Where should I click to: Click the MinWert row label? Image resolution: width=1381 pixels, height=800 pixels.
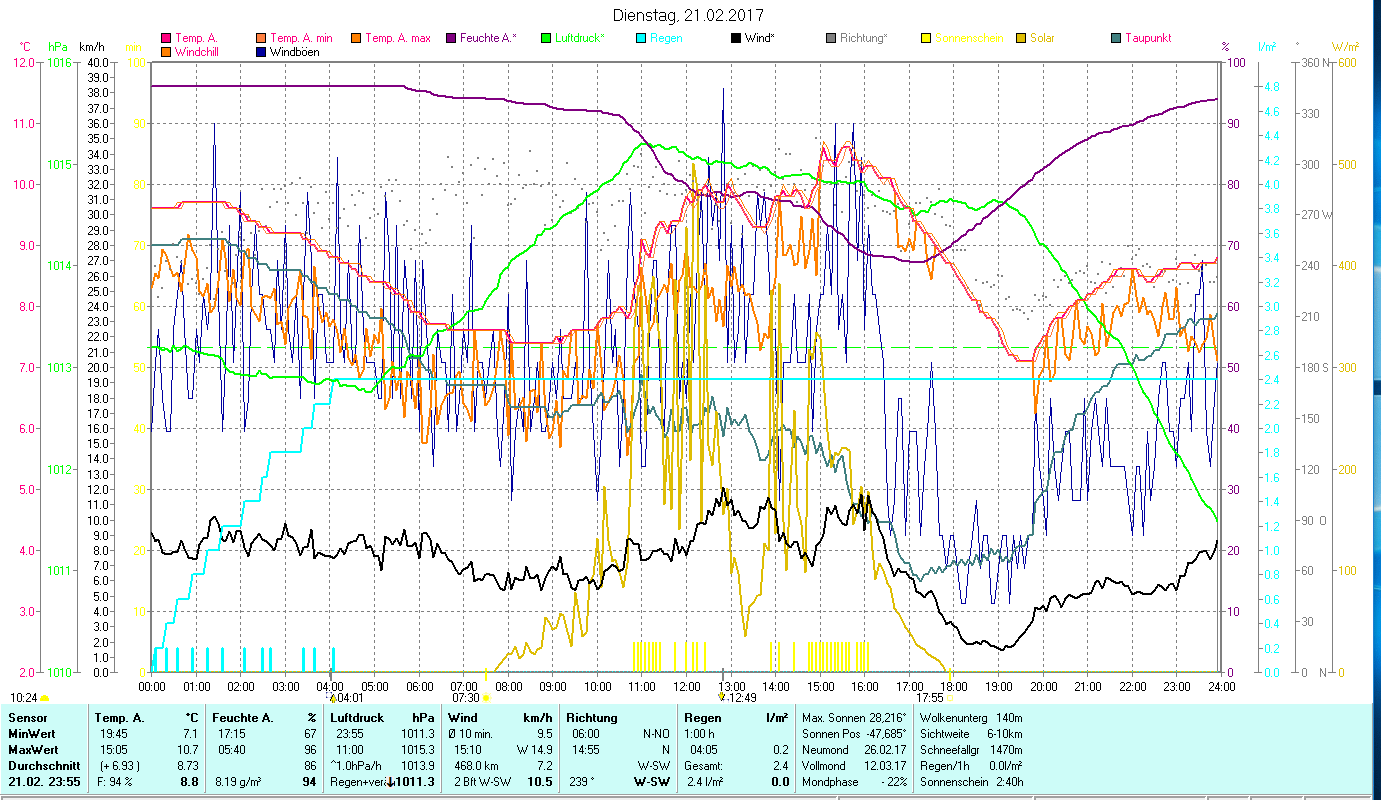(x=32, y=734)
